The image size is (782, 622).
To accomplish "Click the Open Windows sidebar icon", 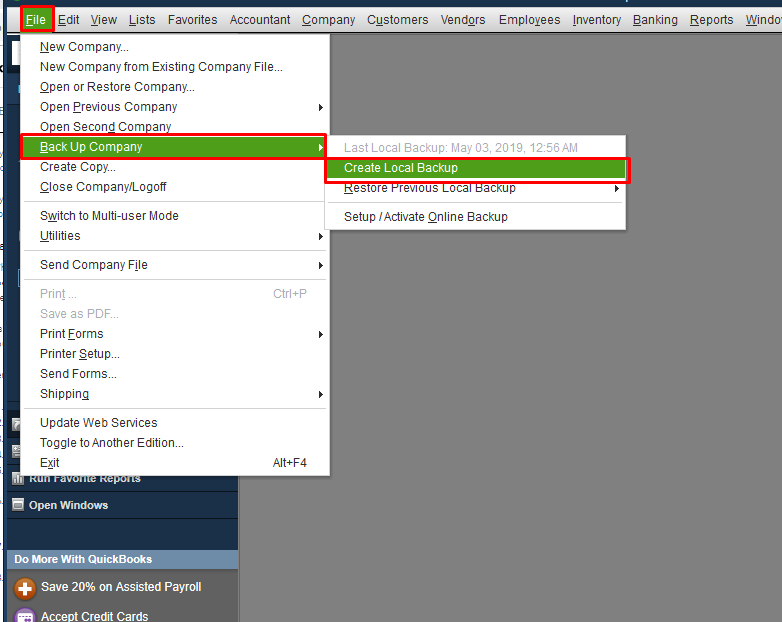I will click(18, 505).
